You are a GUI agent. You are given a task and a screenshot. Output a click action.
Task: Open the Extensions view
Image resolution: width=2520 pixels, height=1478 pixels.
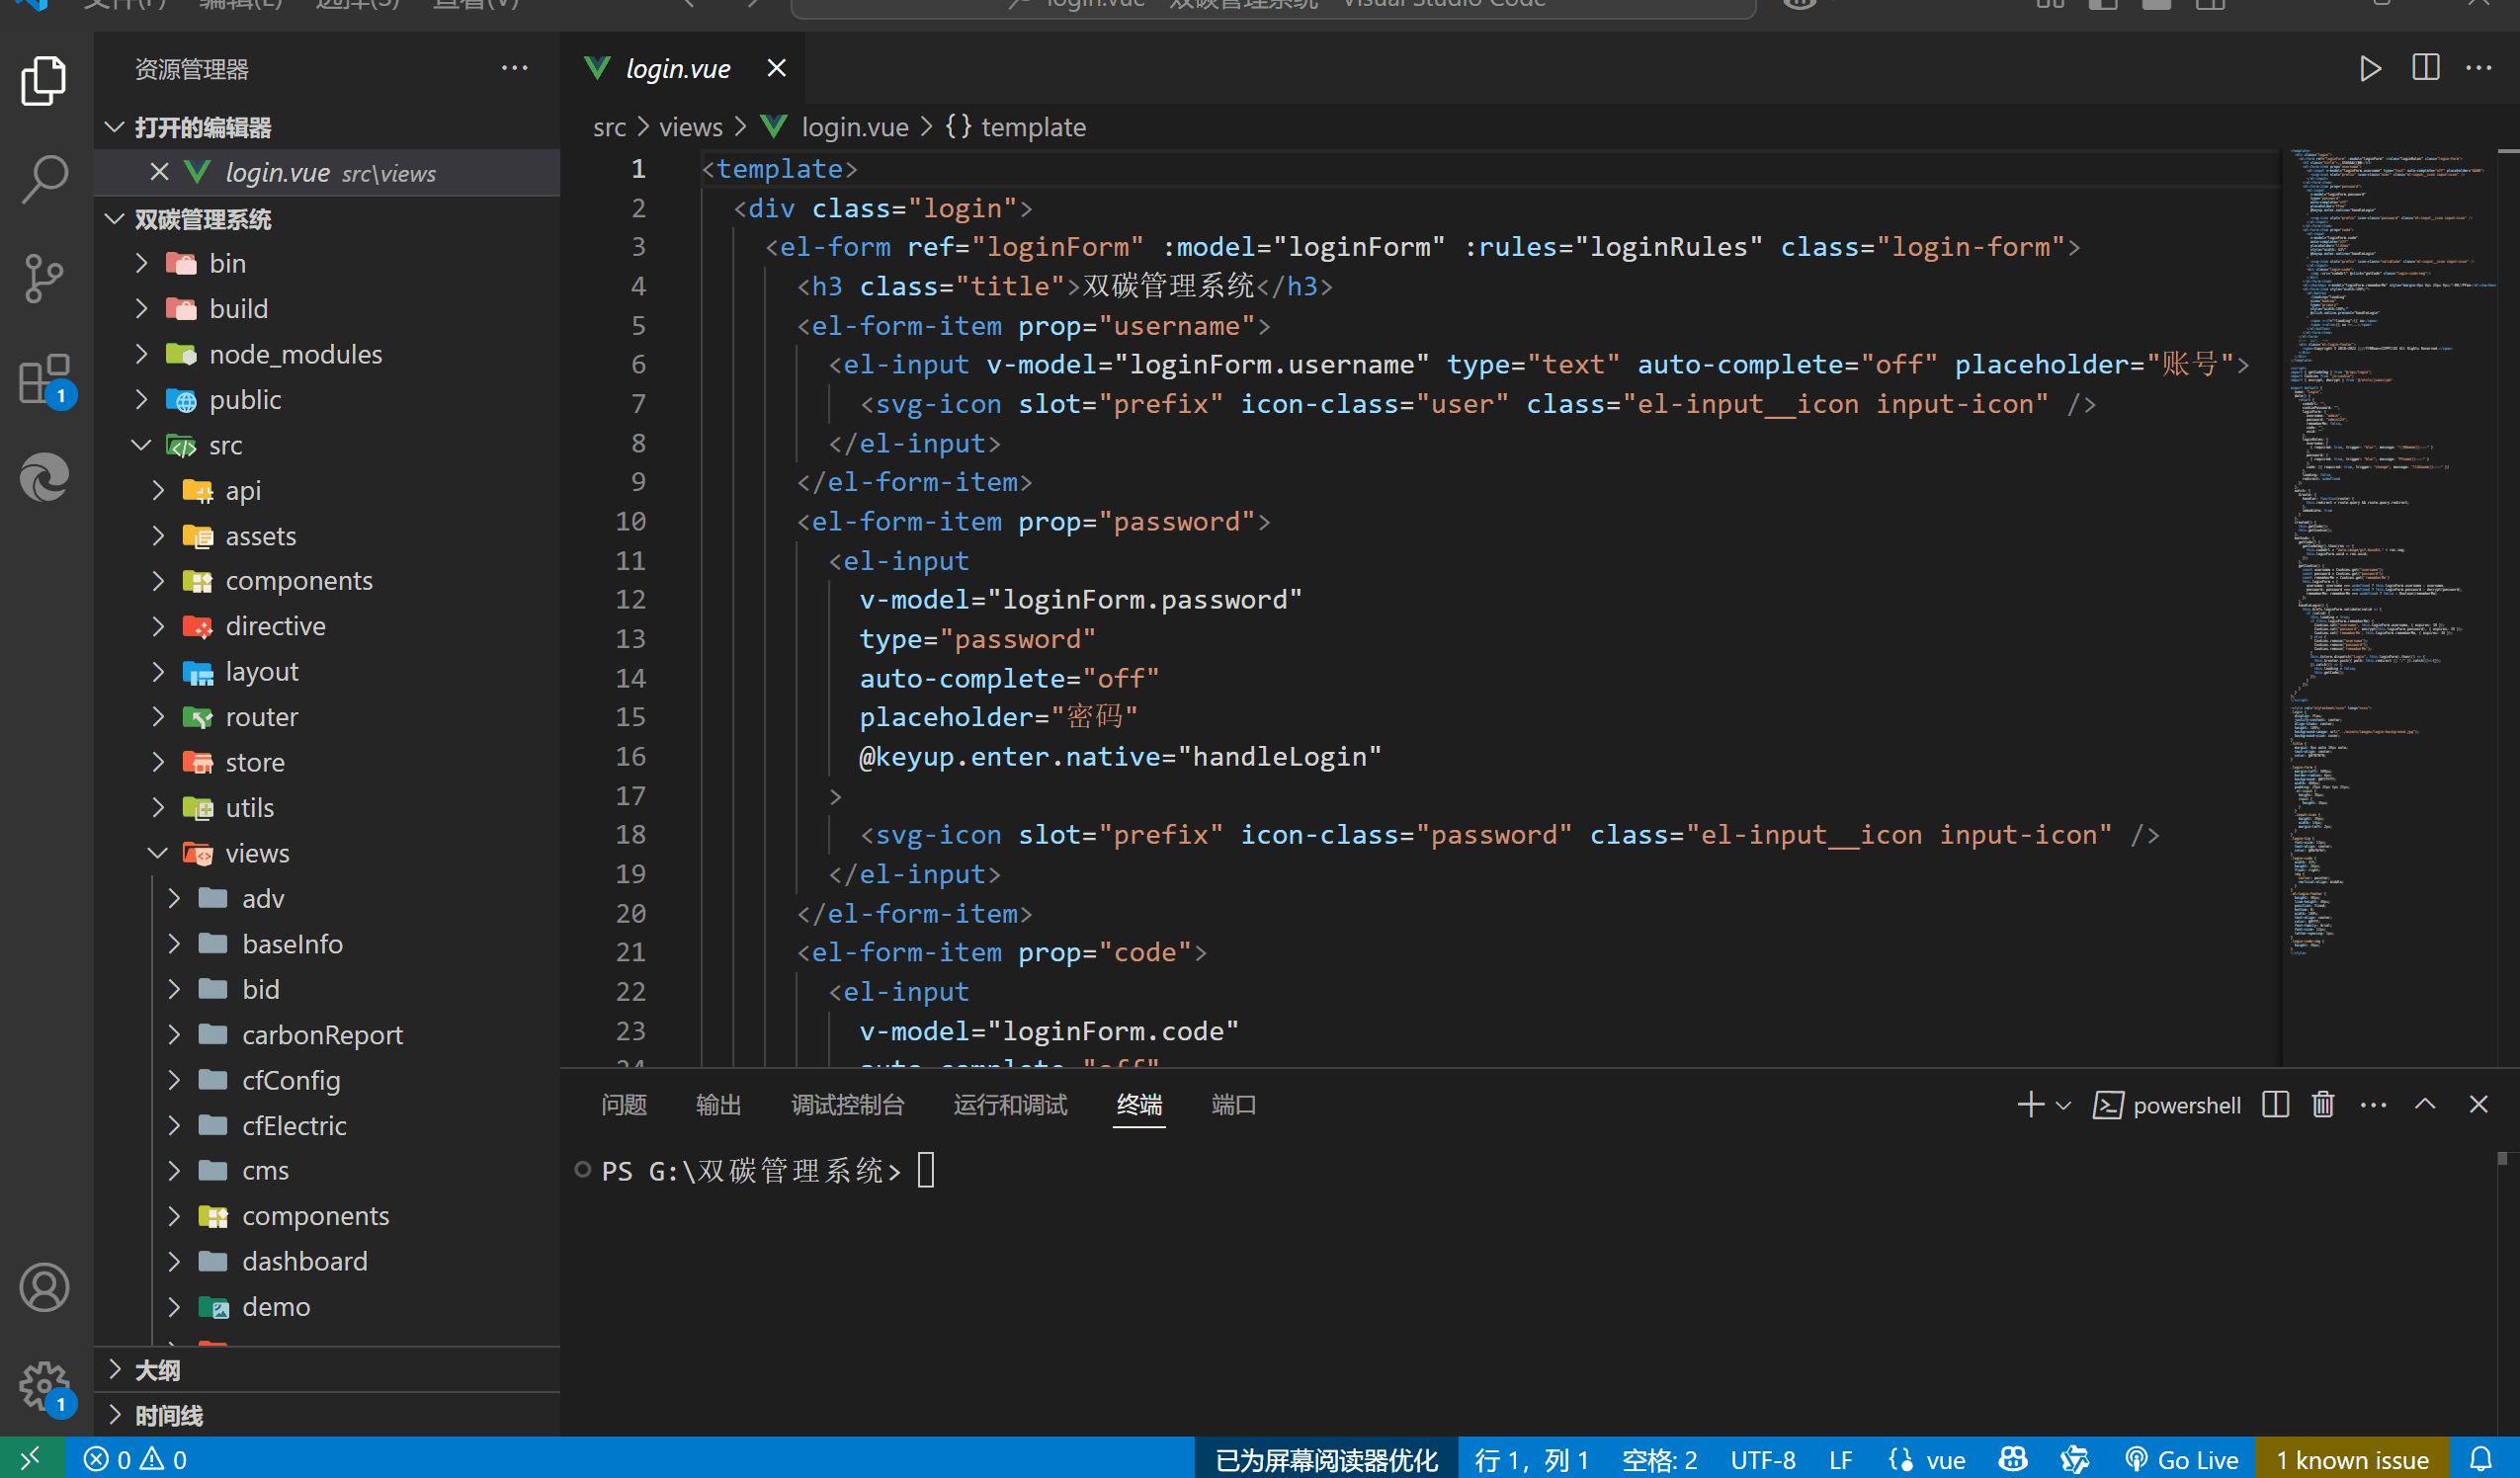click(x=44, y=379)
